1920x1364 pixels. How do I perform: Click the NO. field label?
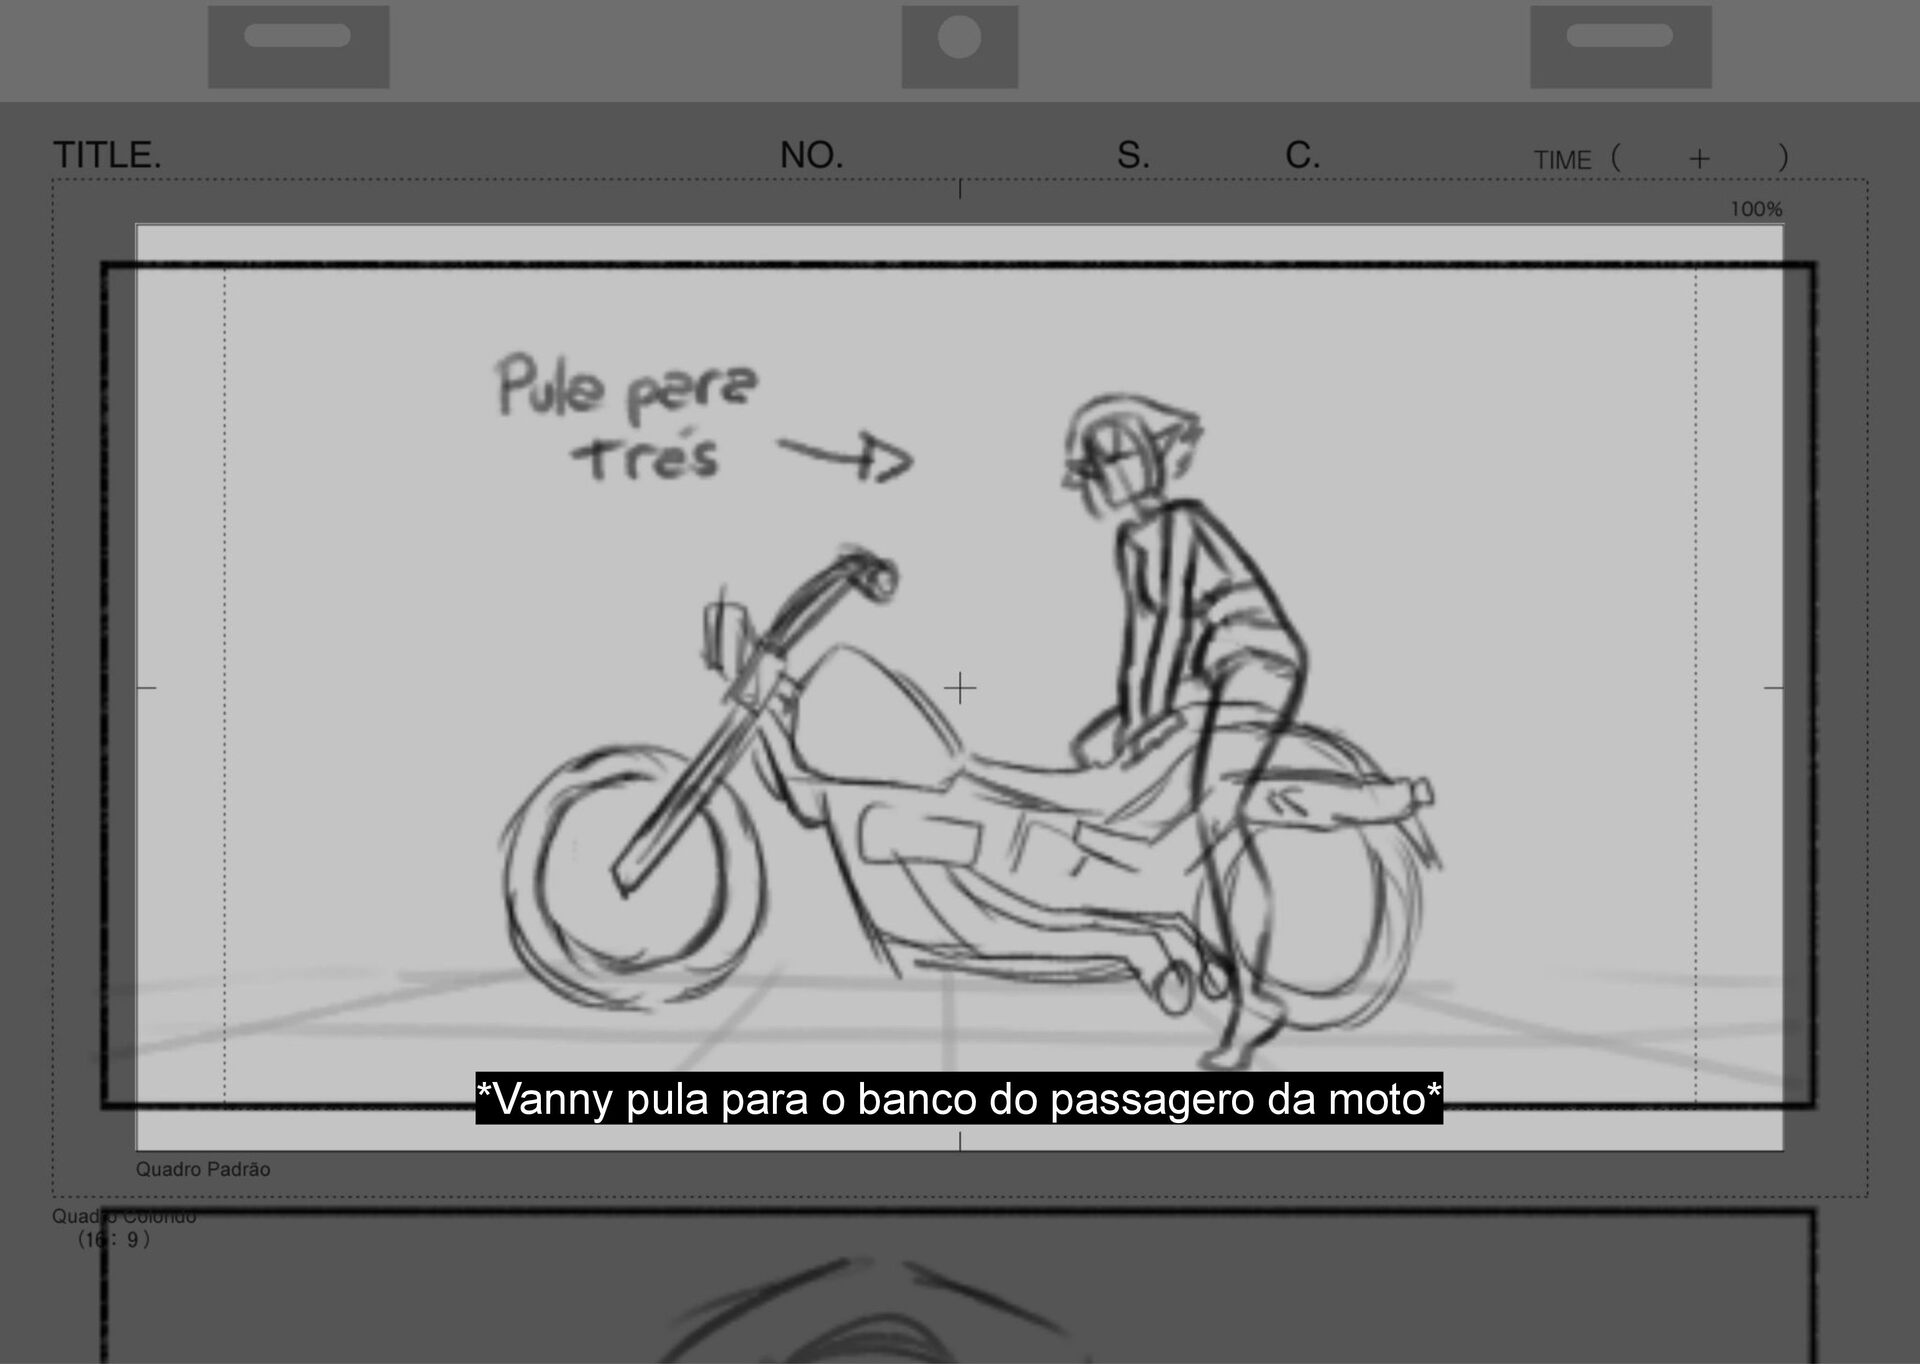811,155
